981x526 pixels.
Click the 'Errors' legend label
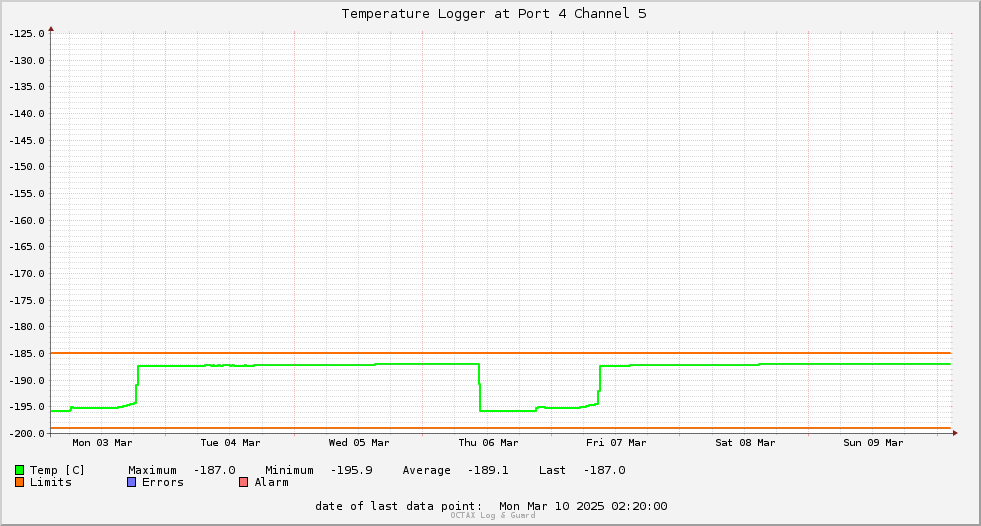163,482
